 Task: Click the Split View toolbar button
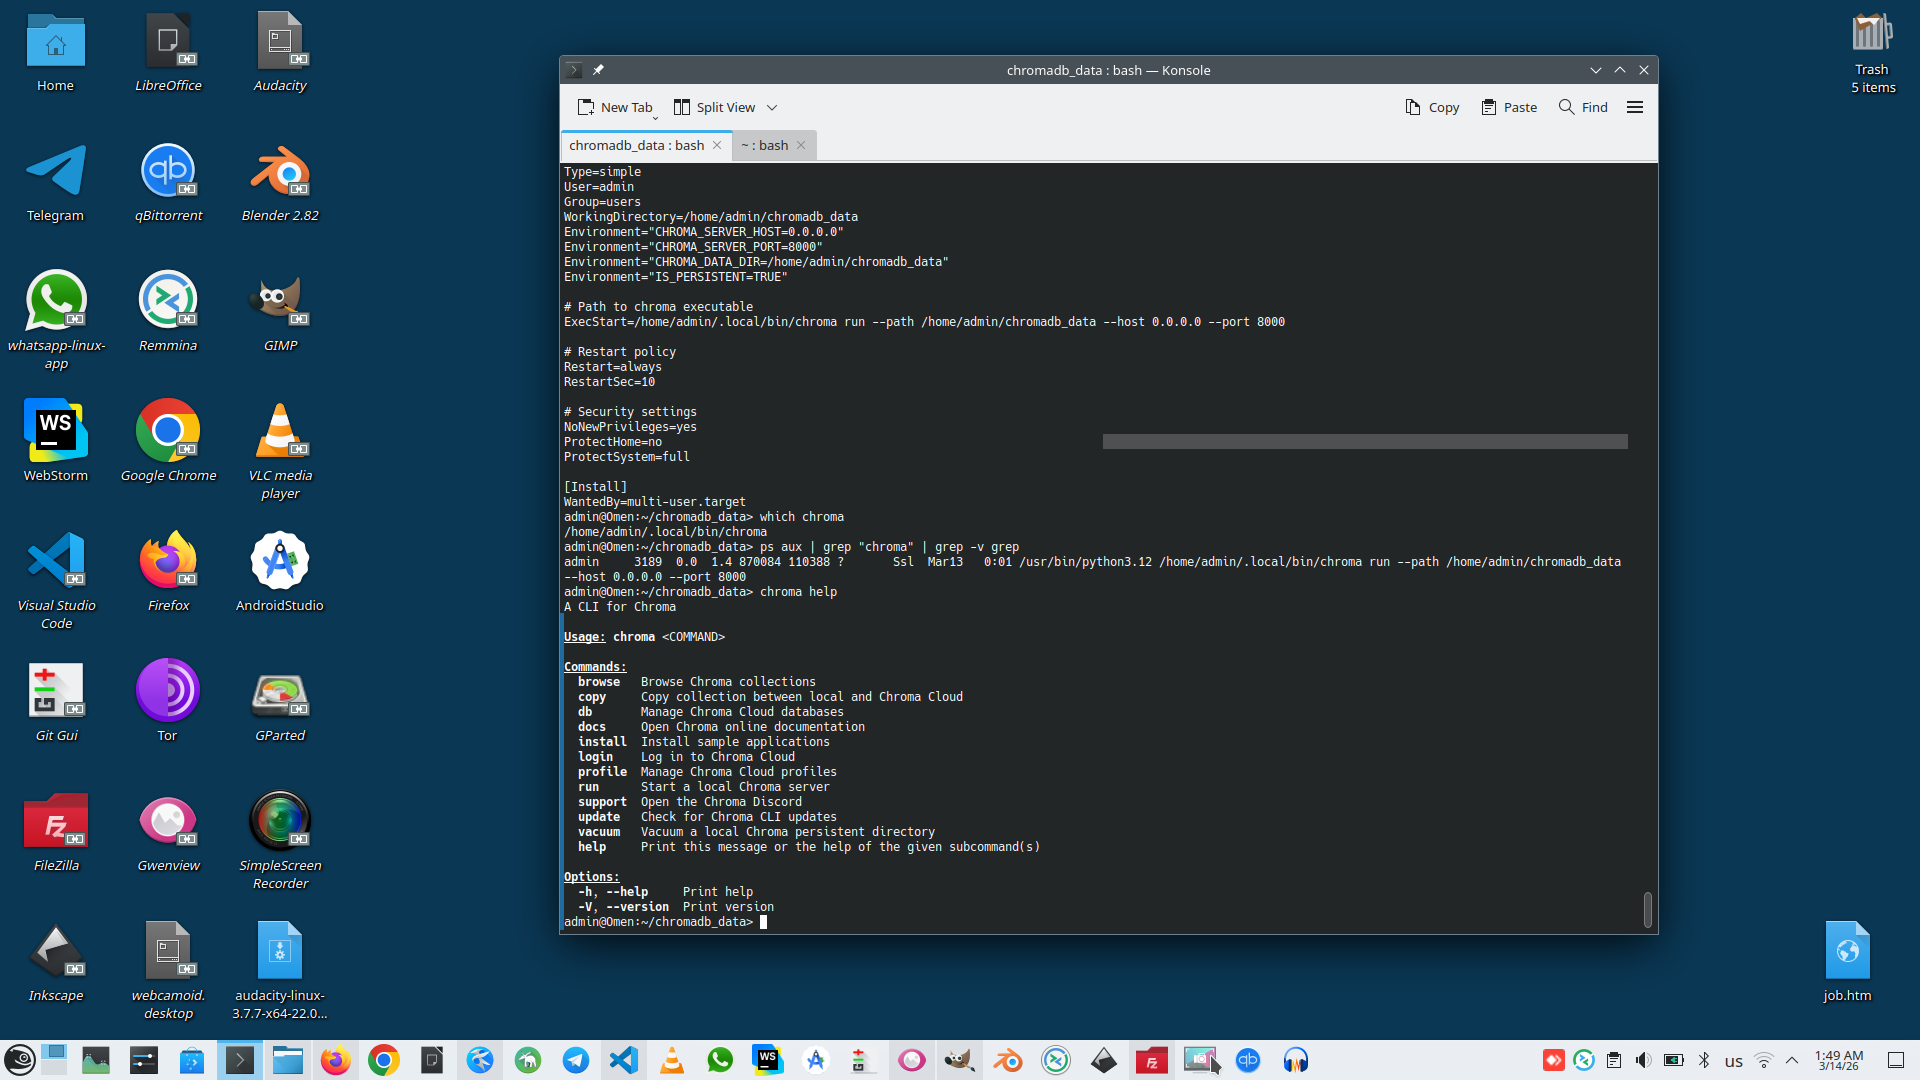click(714, 107)
